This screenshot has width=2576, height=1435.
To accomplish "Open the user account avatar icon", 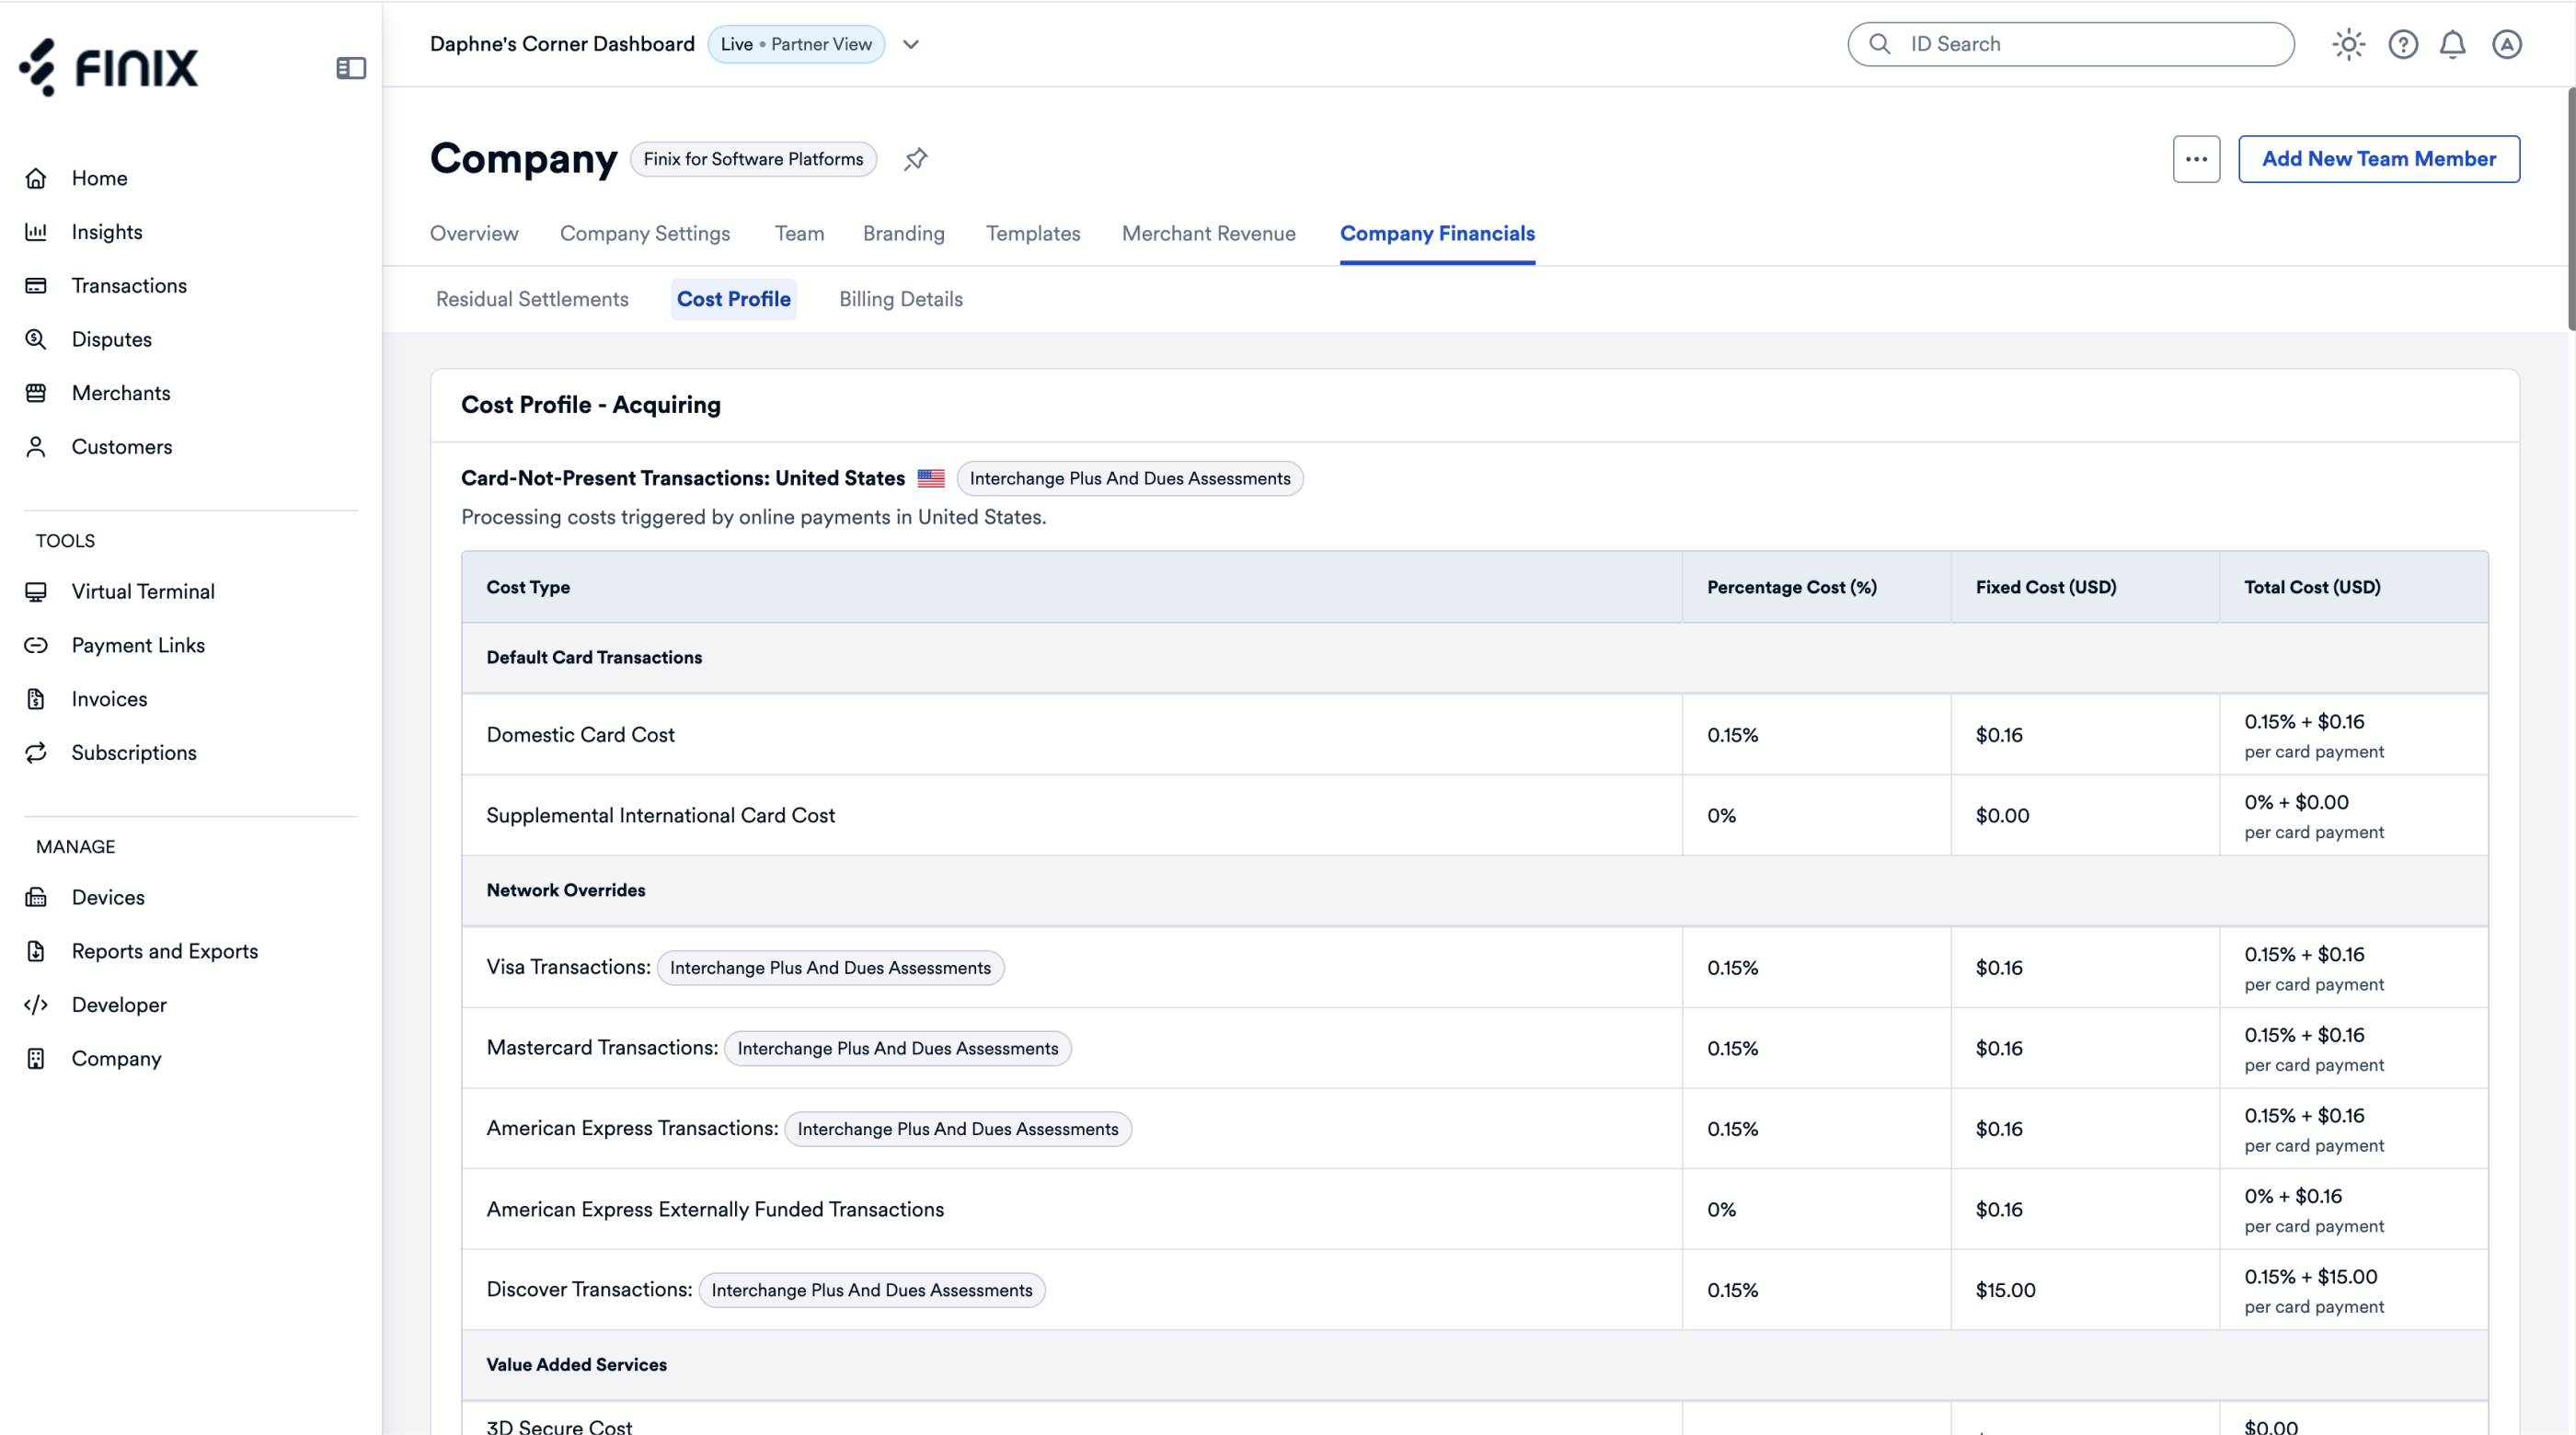I will (2506, 44).
